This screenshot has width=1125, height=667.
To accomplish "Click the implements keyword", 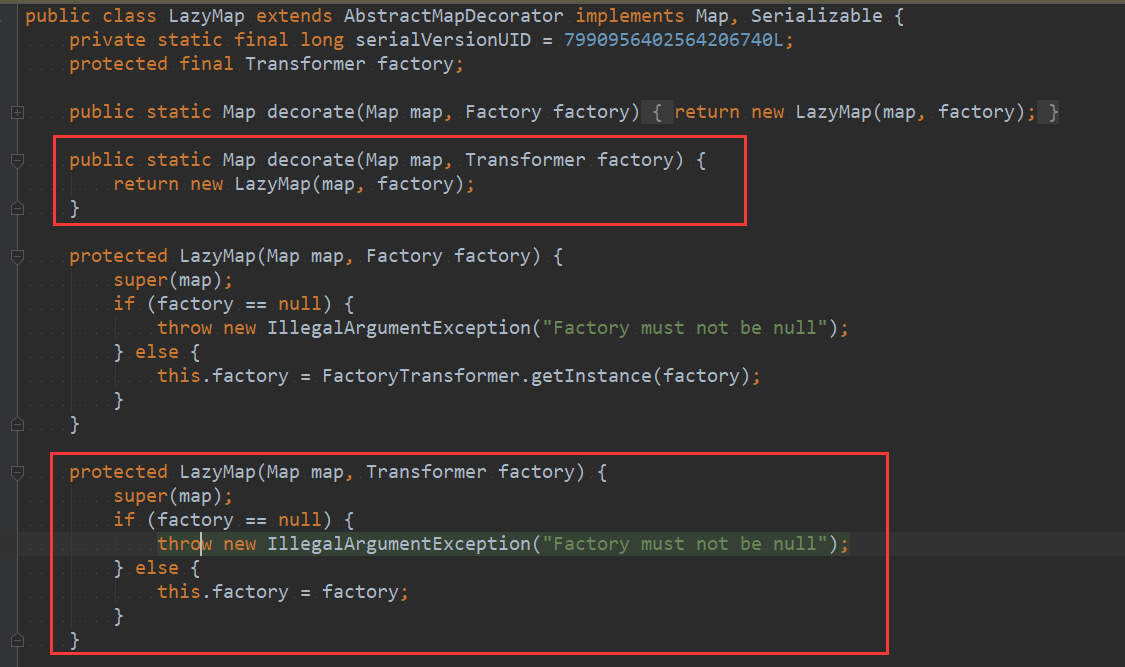I will [x=630, y=16].
